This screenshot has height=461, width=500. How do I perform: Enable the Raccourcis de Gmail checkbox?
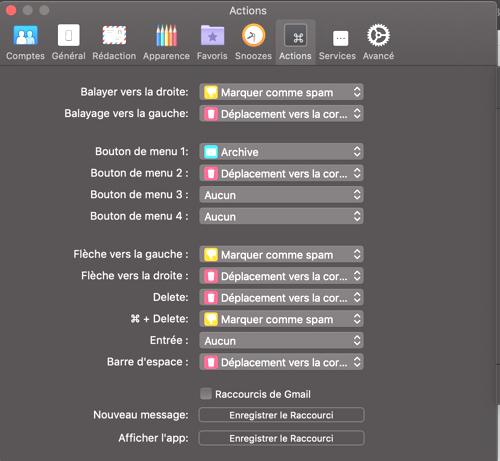coord(206,394)
